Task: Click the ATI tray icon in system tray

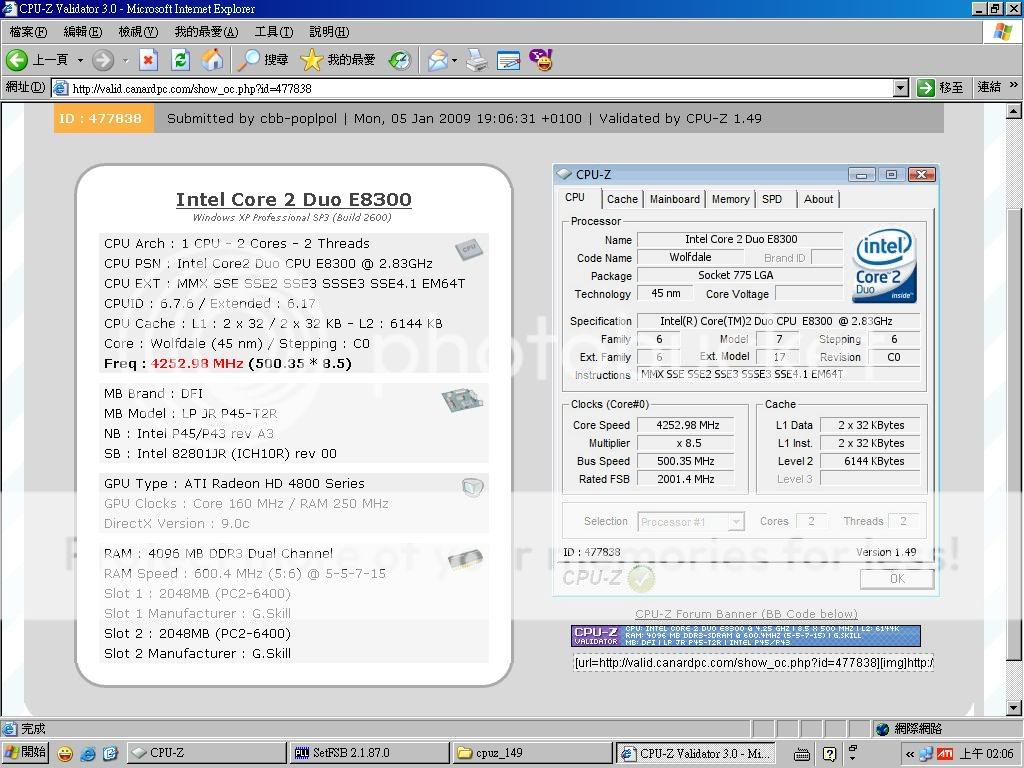Action: 945,754
